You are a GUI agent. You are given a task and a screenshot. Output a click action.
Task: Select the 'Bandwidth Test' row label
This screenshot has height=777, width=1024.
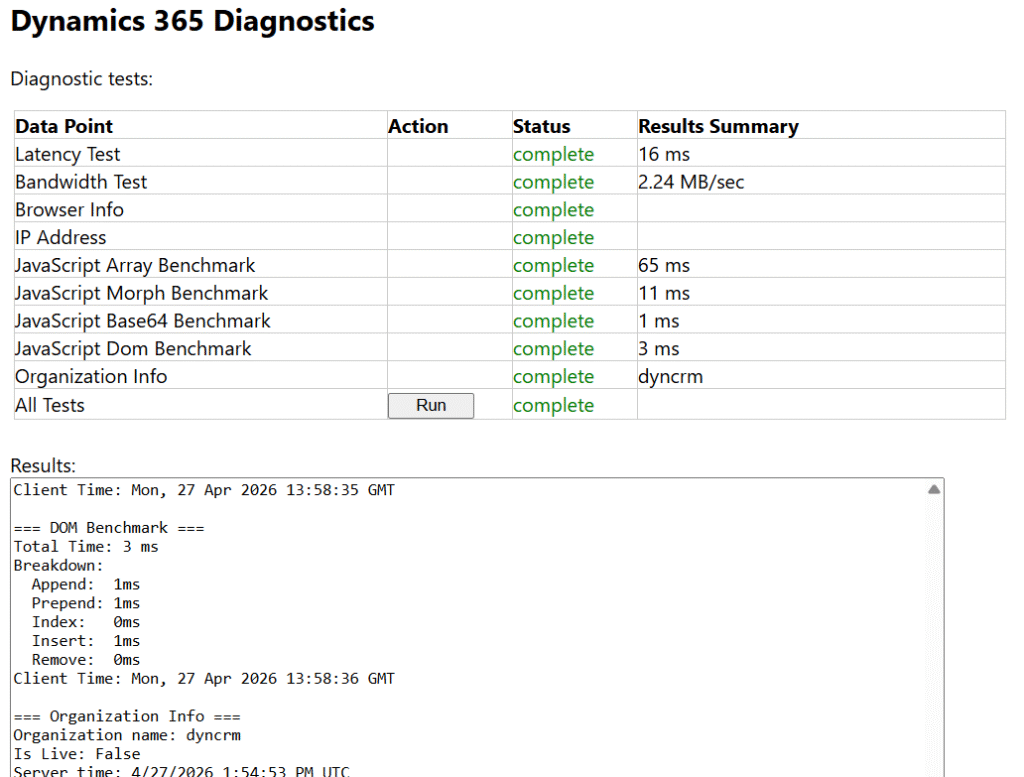81,182
